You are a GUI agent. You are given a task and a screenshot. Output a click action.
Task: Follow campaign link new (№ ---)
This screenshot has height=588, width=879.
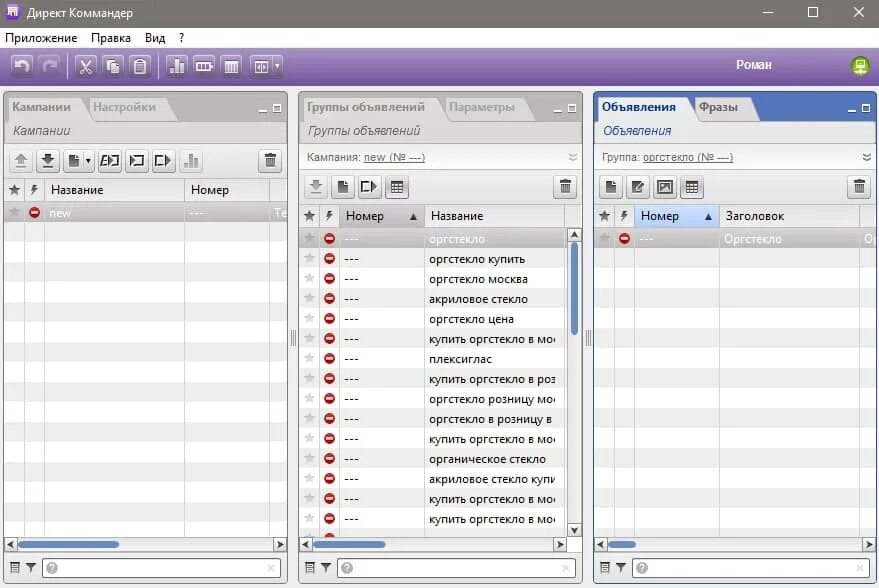click(x=394, y=158)
